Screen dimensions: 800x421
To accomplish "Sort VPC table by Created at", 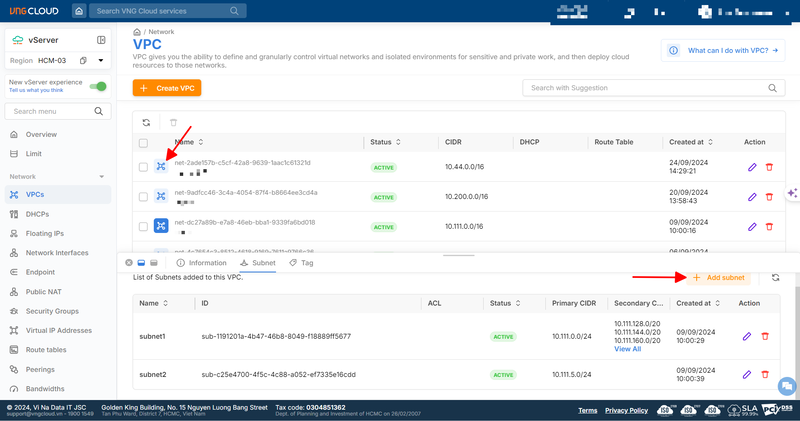I will tap(686, 143).
